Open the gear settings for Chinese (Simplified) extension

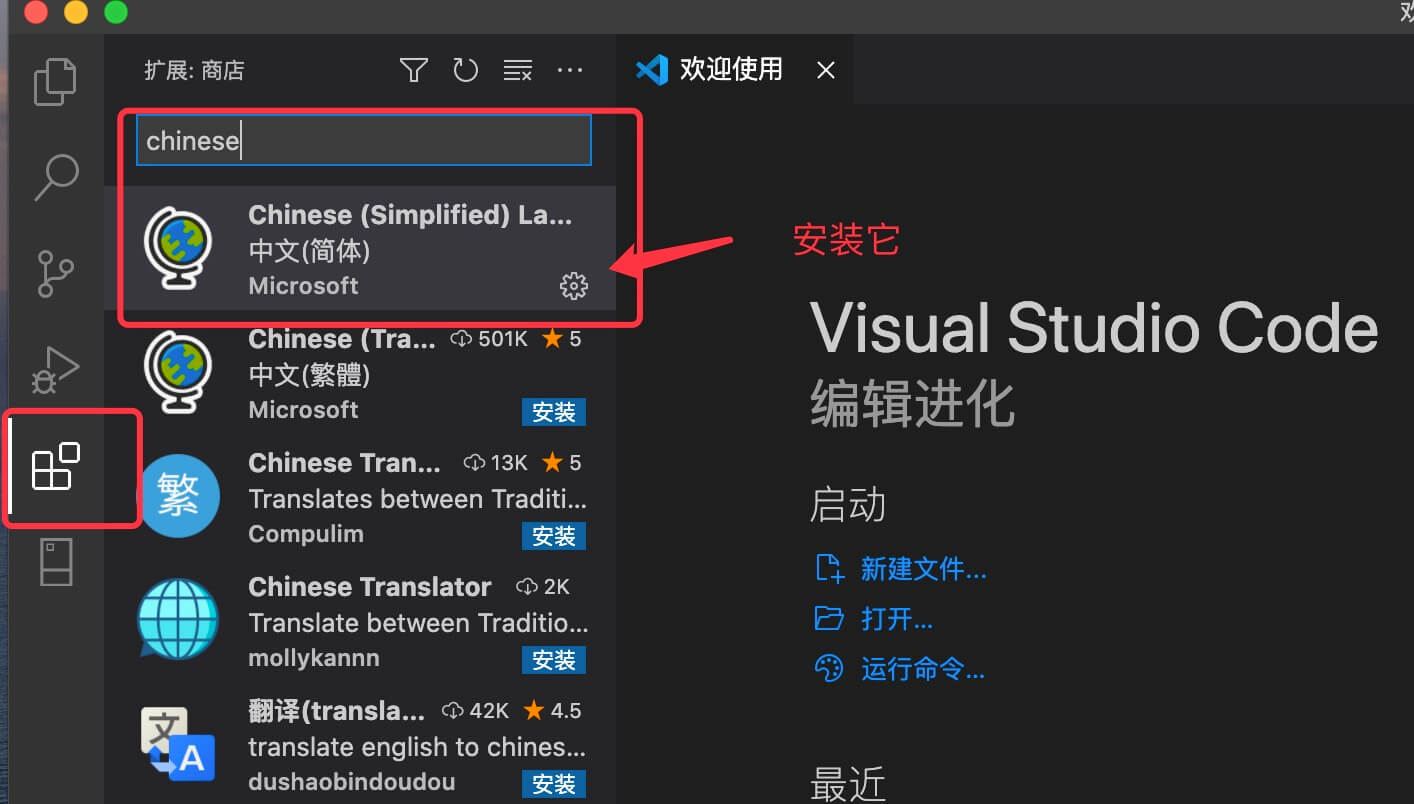(x=574, y=285)
